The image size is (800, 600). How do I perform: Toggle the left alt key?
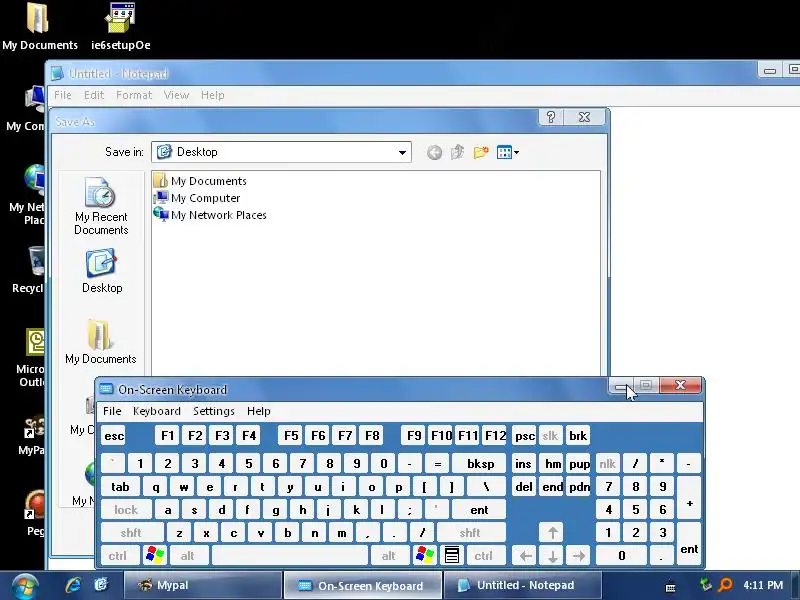[188, 556]
